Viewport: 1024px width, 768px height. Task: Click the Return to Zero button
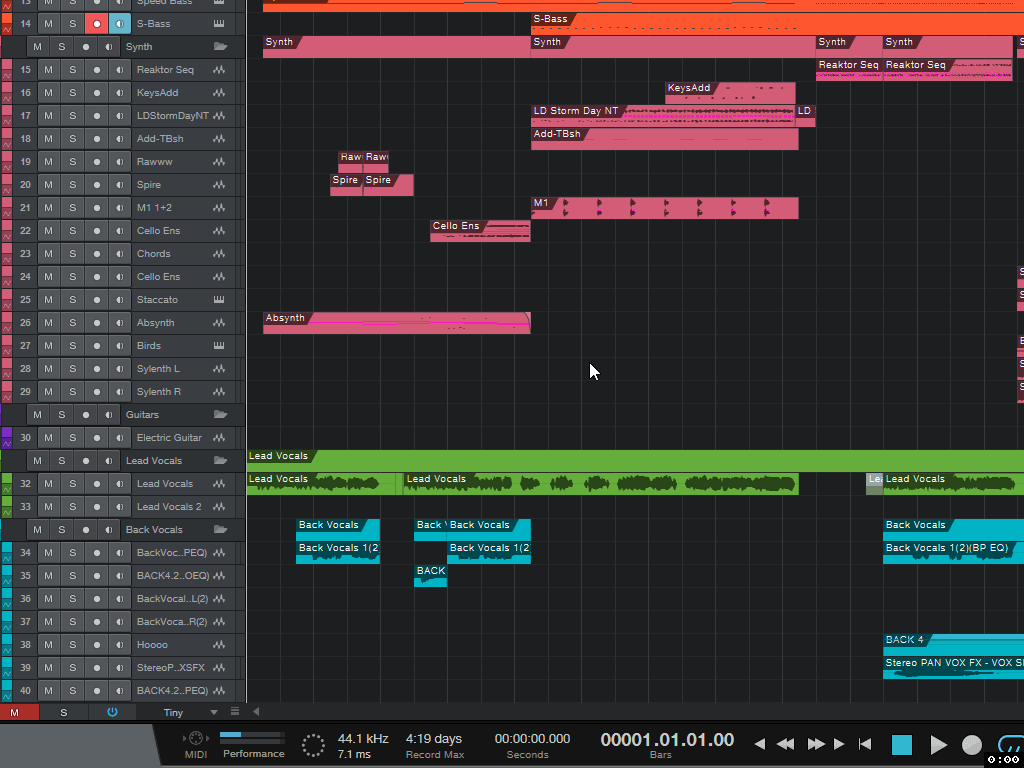point(865,744)
